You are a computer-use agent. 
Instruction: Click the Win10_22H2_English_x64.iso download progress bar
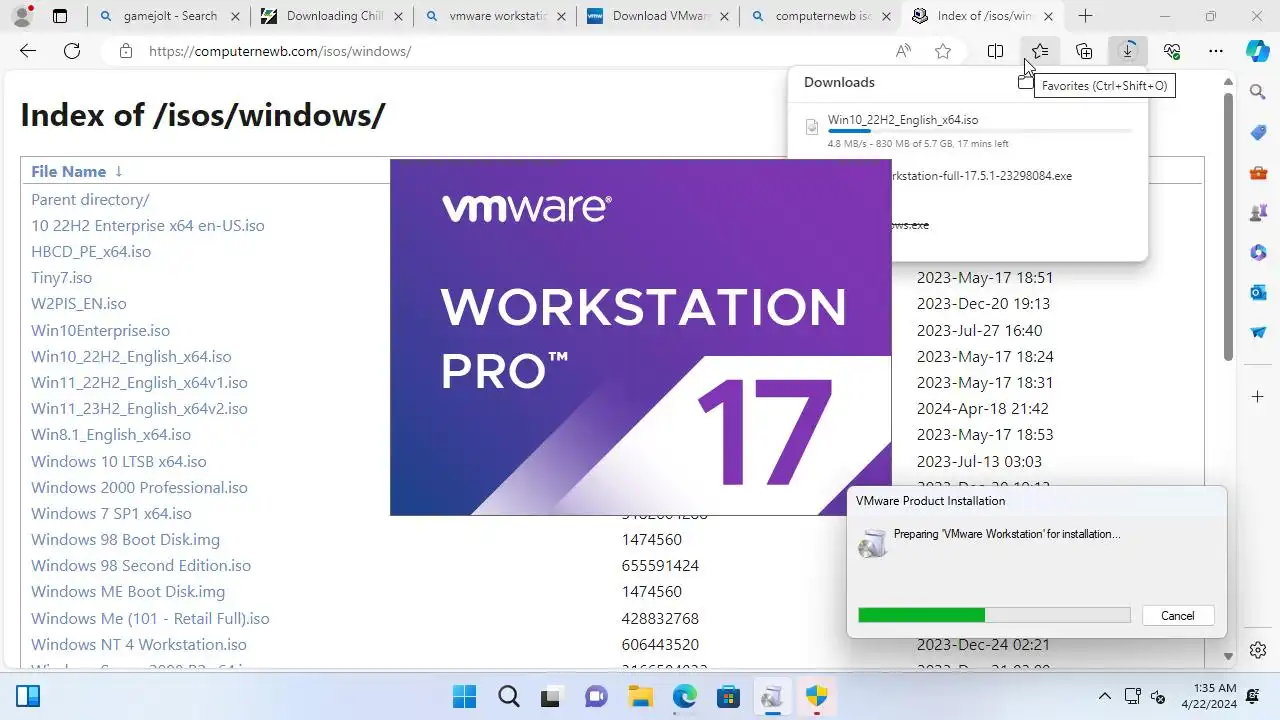coord(980,131)
